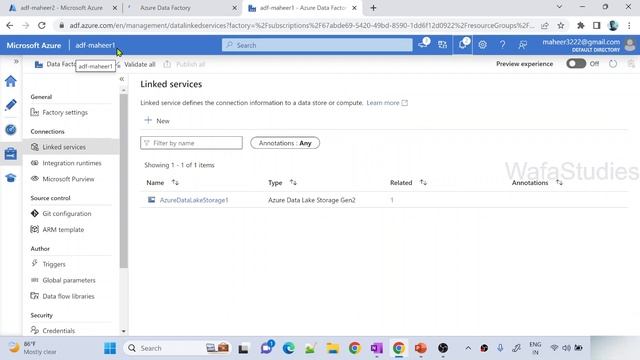640x360 pixels.
Task: Open the browser extensions puzzle icon
Action: click(x=580, y=25)
